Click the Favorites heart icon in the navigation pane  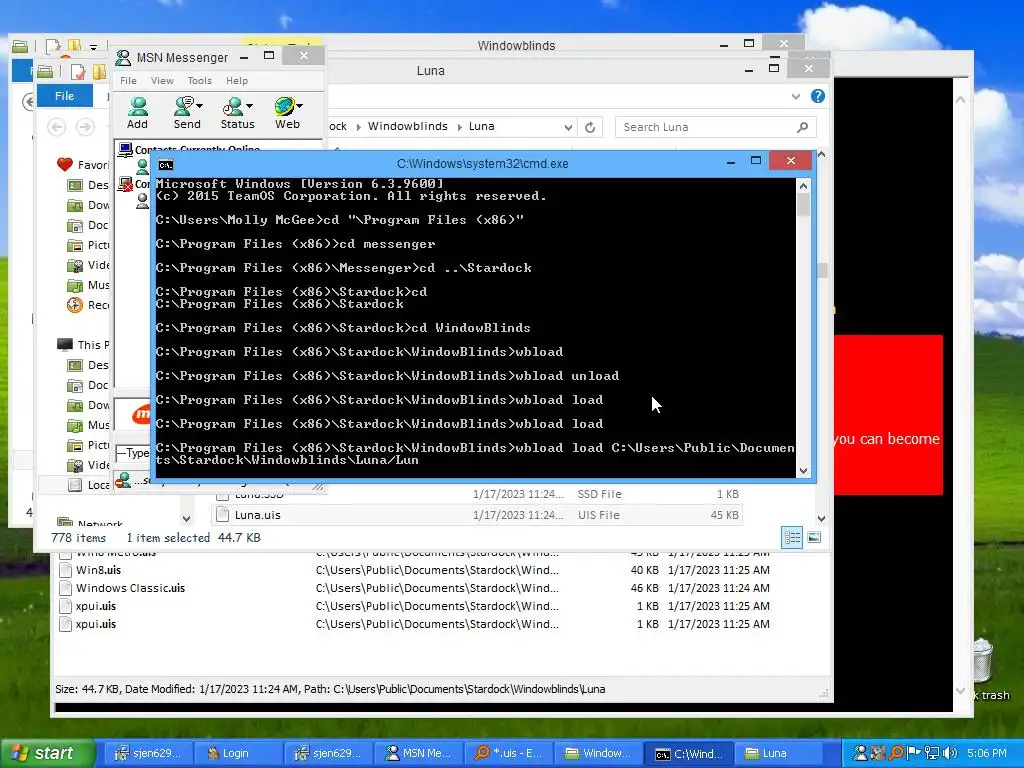[65, 165]
